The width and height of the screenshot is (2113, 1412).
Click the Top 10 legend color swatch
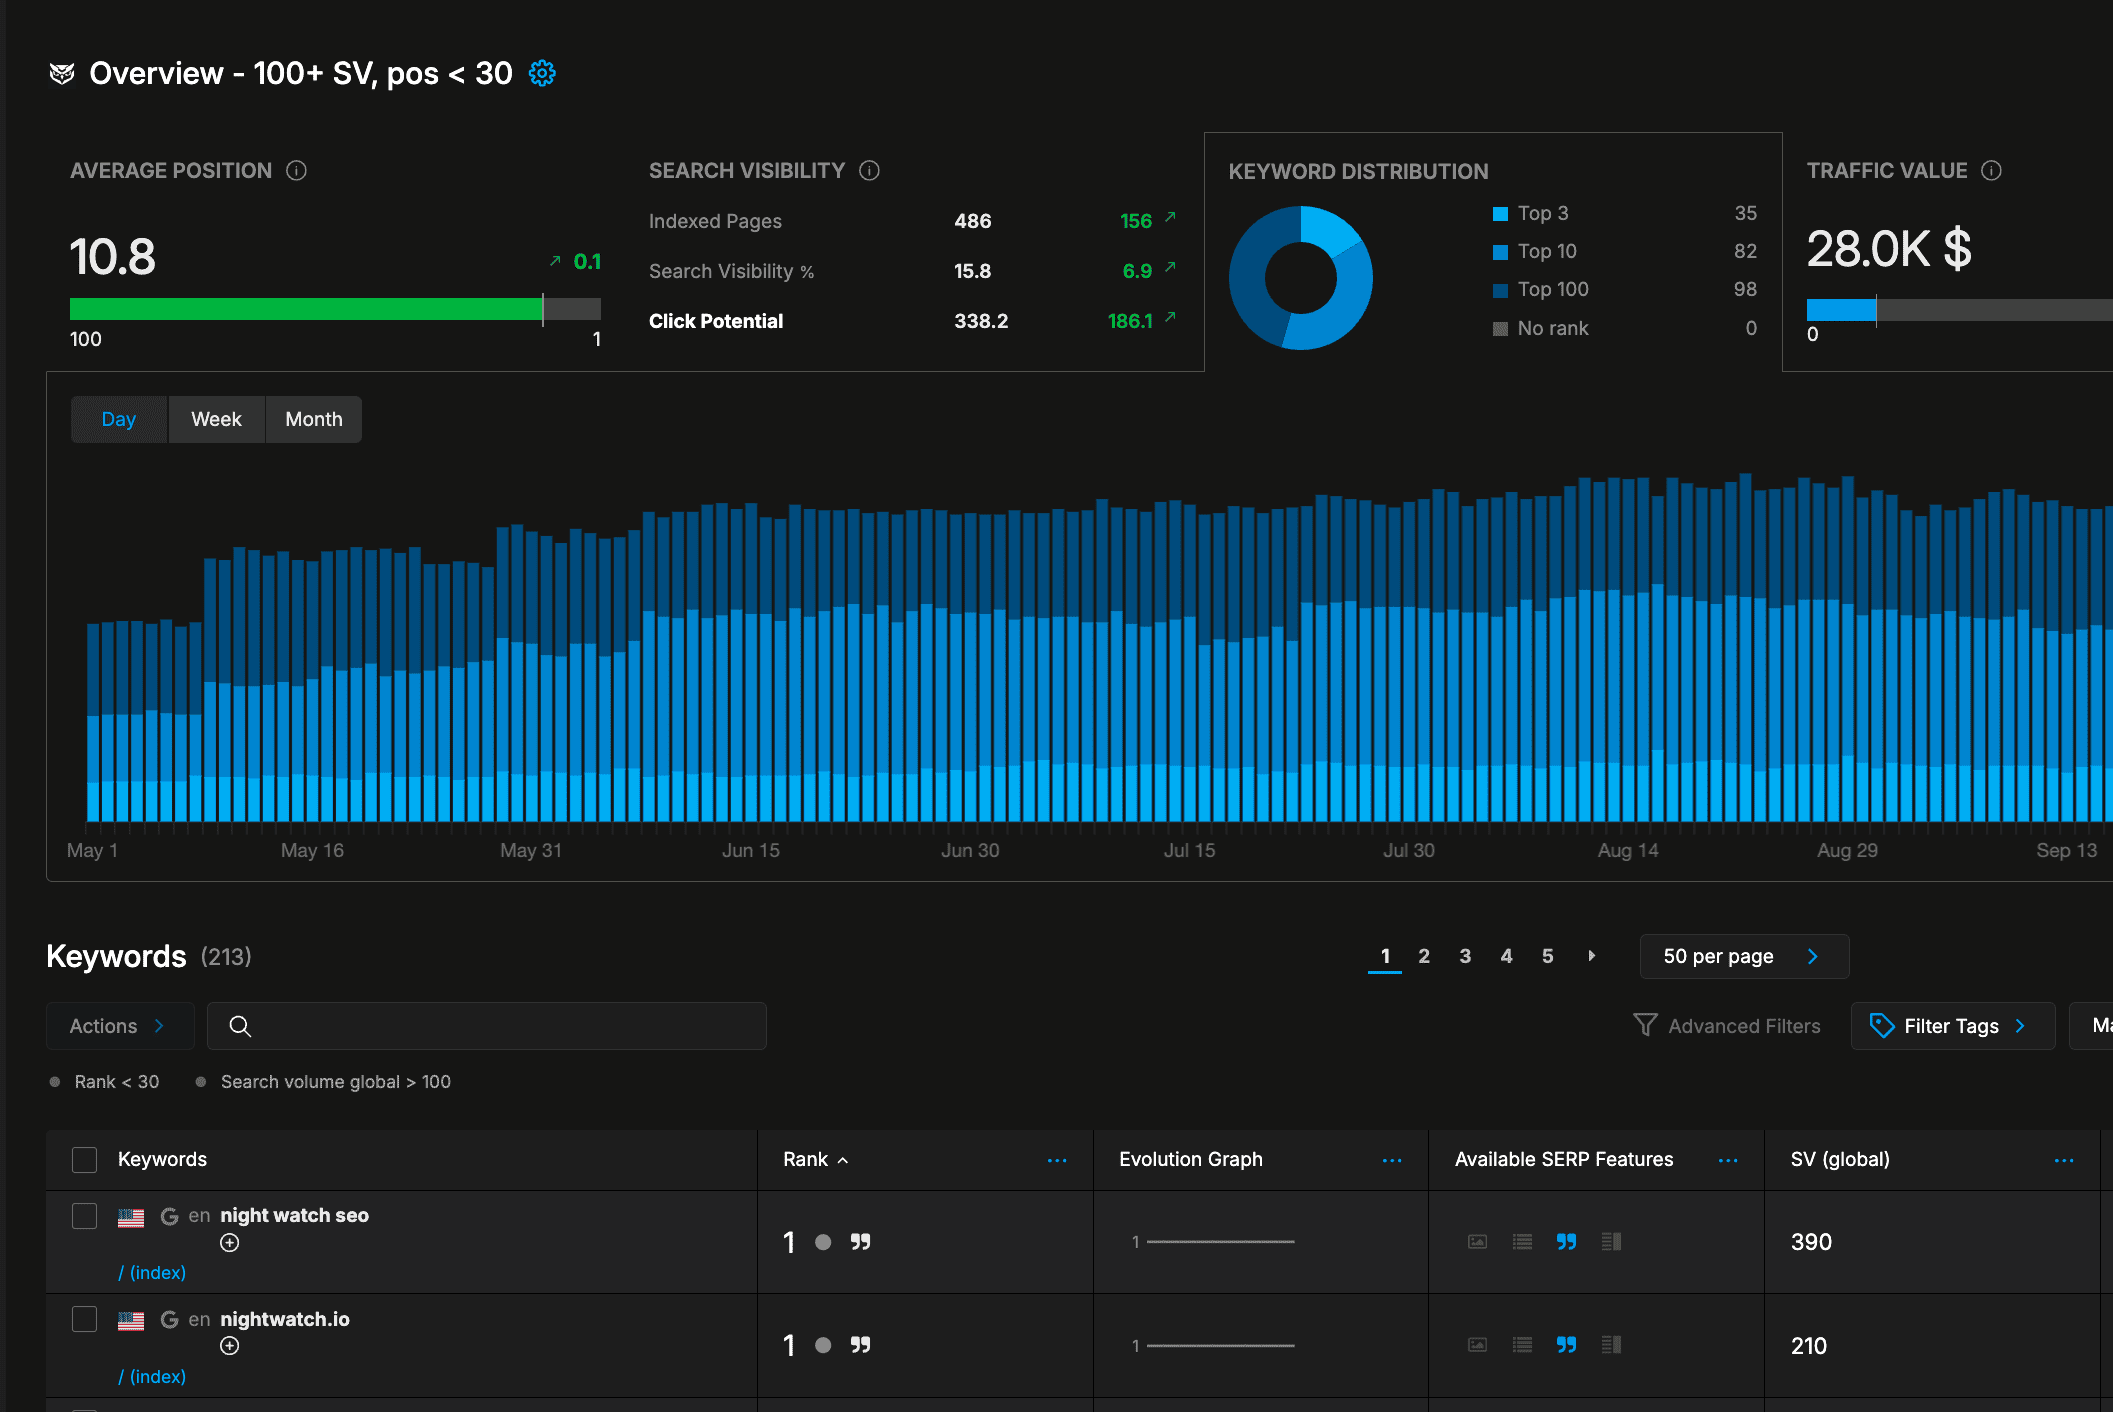1500,252
